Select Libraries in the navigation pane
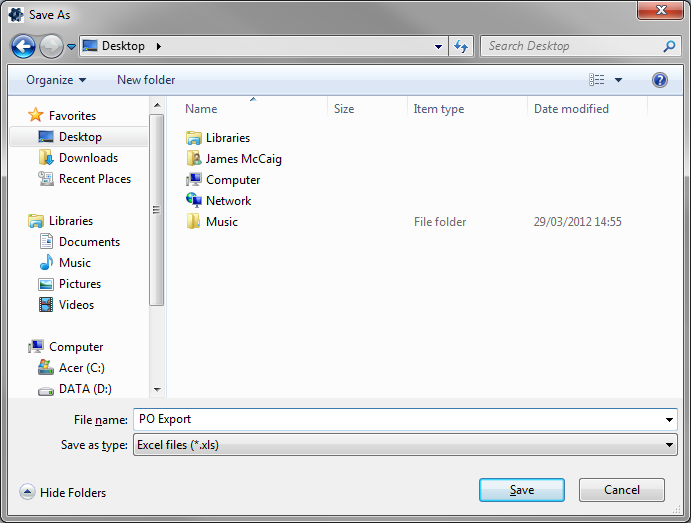The image size is (691, 523). 60,221
